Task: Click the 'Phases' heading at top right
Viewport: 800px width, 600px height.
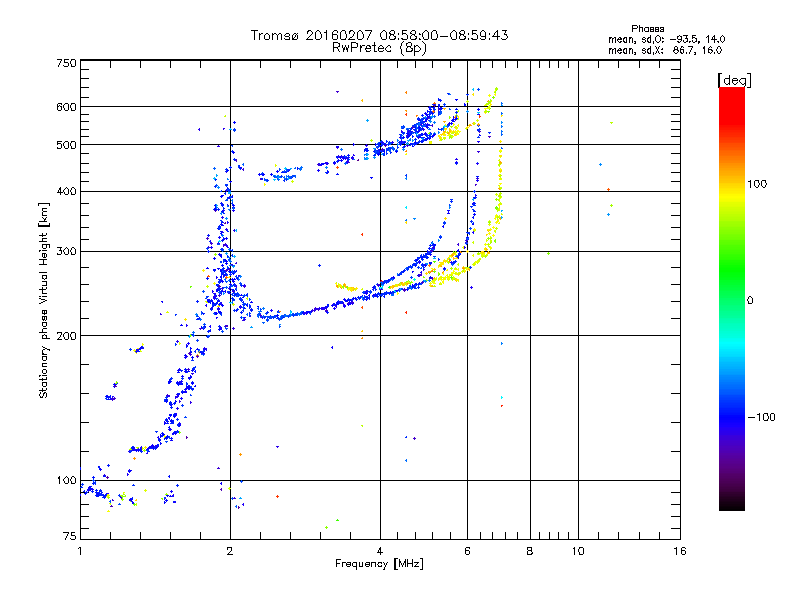Action: click(x=647, y=29)
